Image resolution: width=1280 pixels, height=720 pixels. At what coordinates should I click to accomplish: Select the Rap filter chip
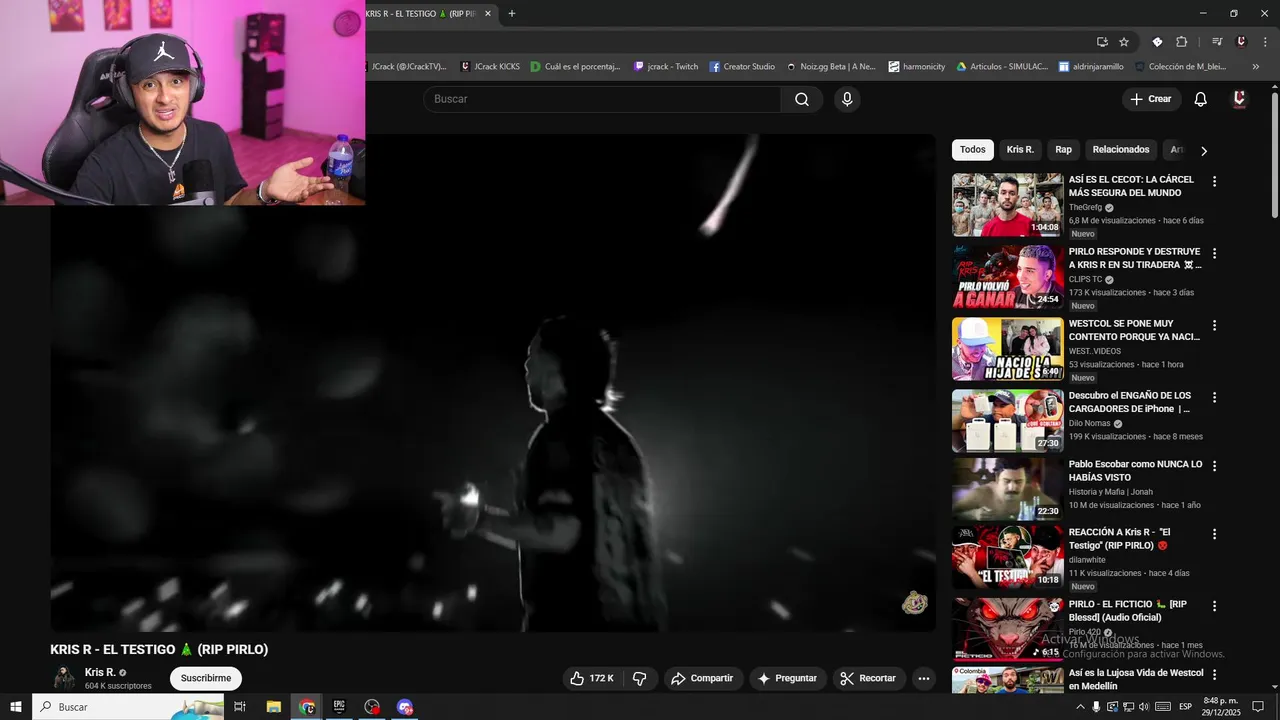1063,150
